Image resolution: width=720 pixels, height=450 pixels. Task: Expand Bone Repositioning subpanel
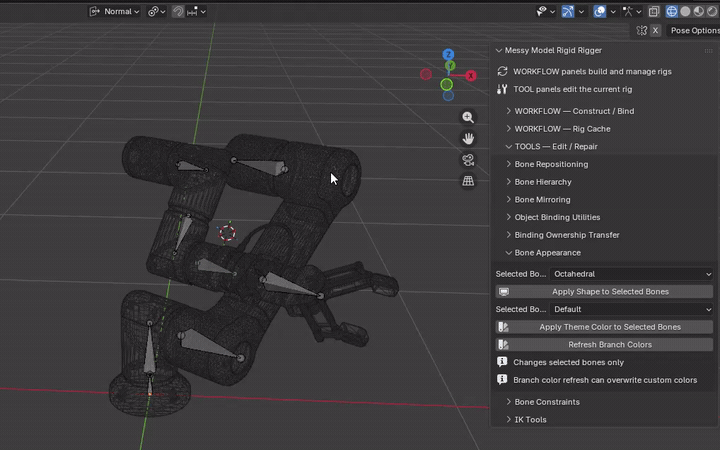508,164
